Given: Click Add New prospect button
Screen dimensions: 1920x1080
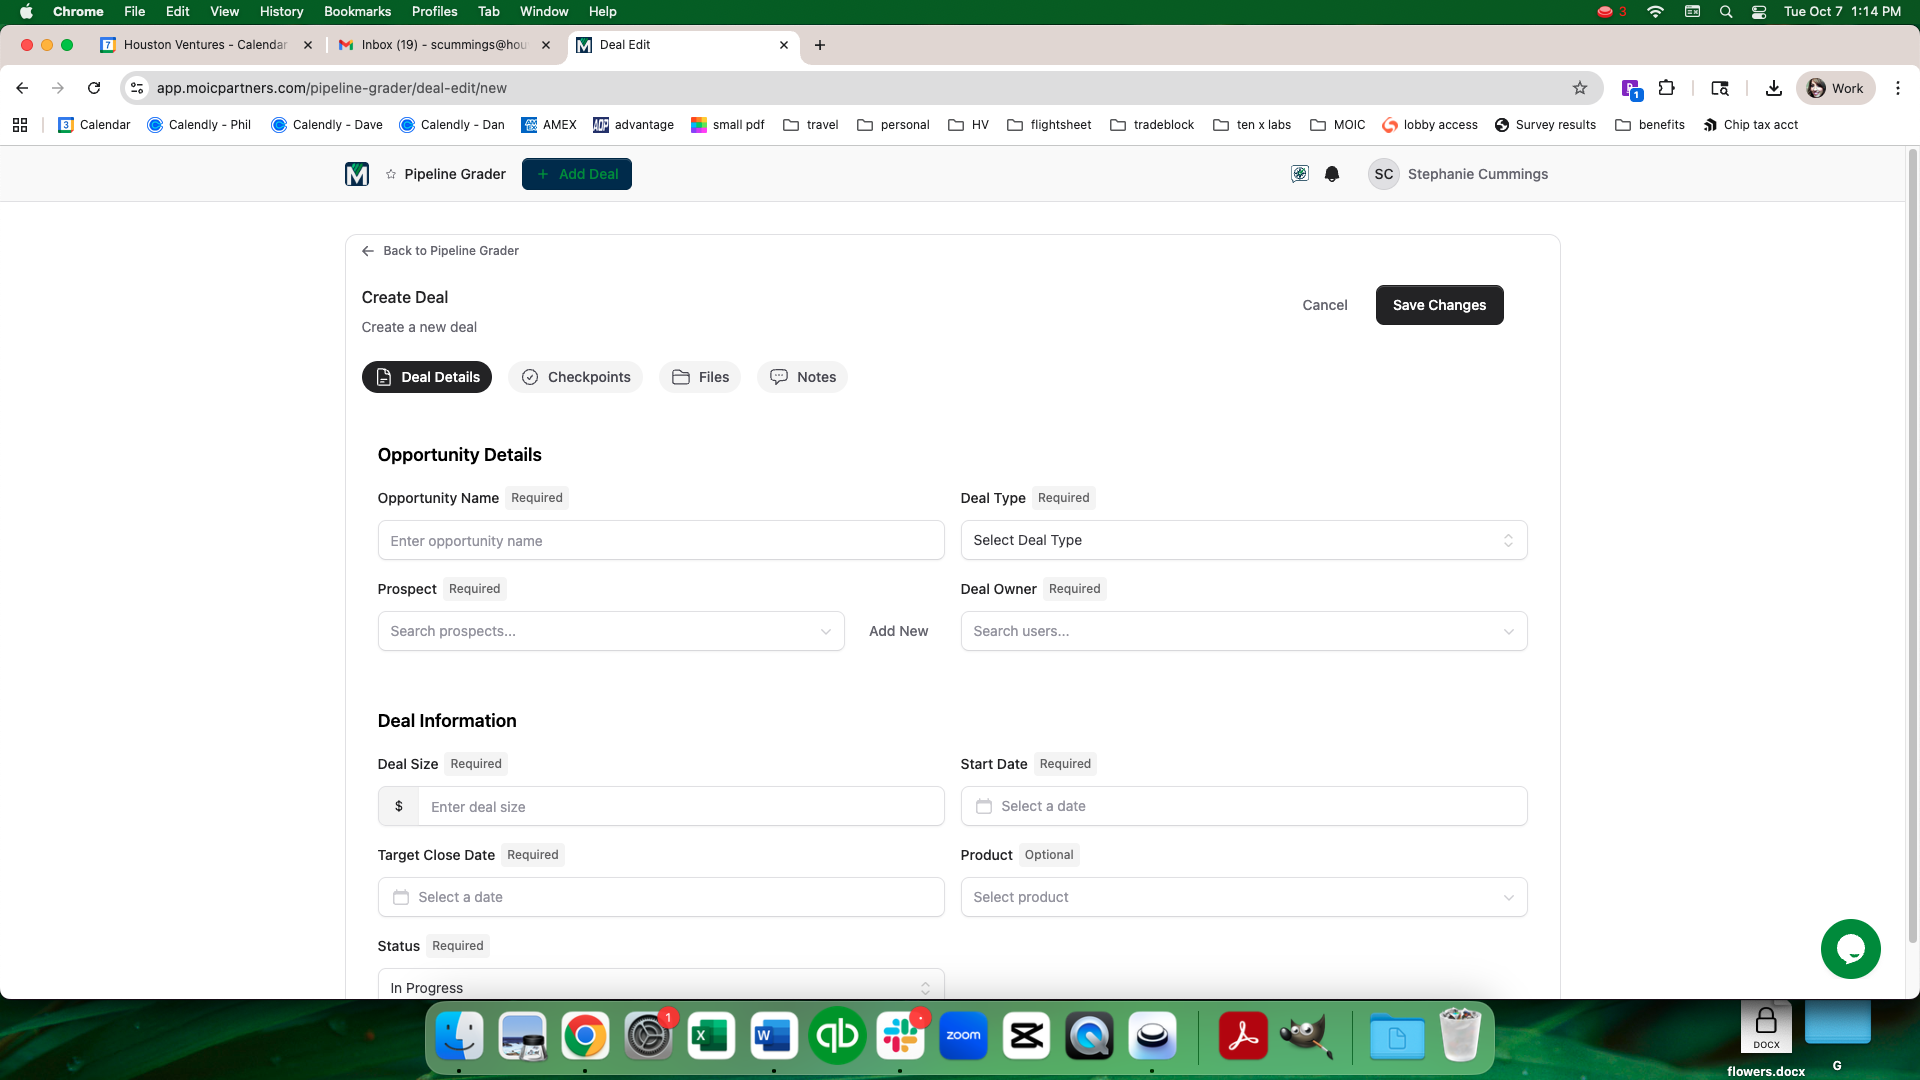Looking at the screenshot, I should 898,631.
